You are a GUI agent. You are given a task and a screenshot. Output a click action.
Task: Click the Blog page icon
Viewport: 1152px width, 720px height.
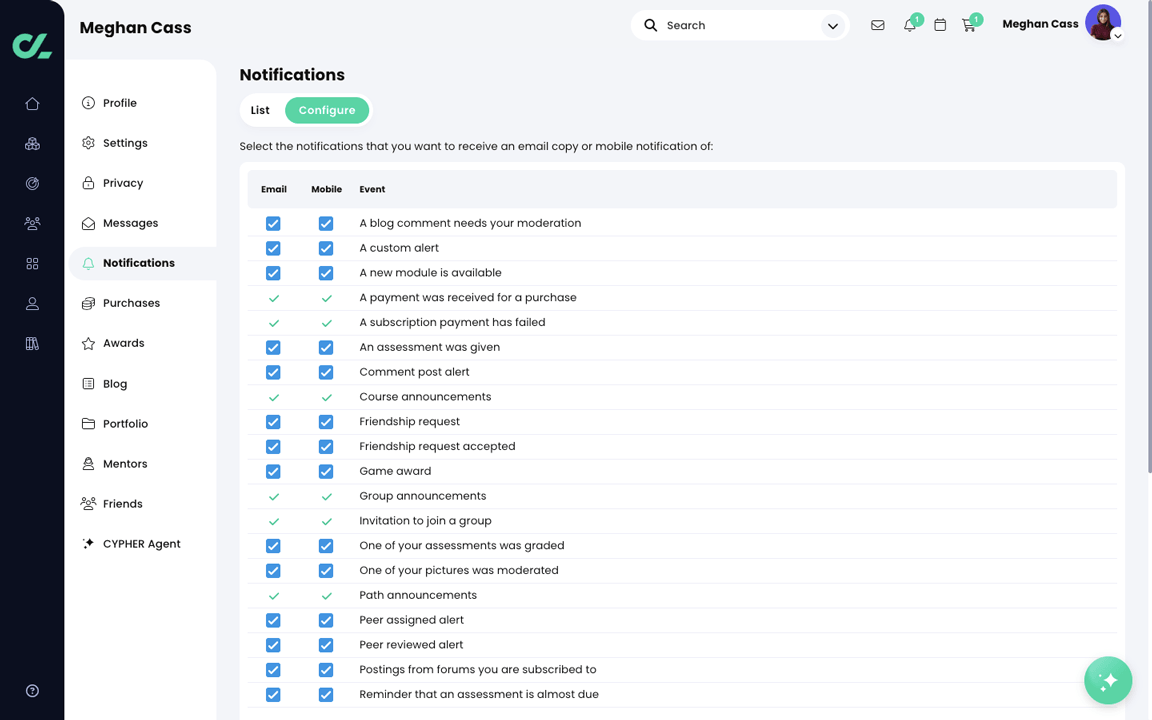coord(88,384)
